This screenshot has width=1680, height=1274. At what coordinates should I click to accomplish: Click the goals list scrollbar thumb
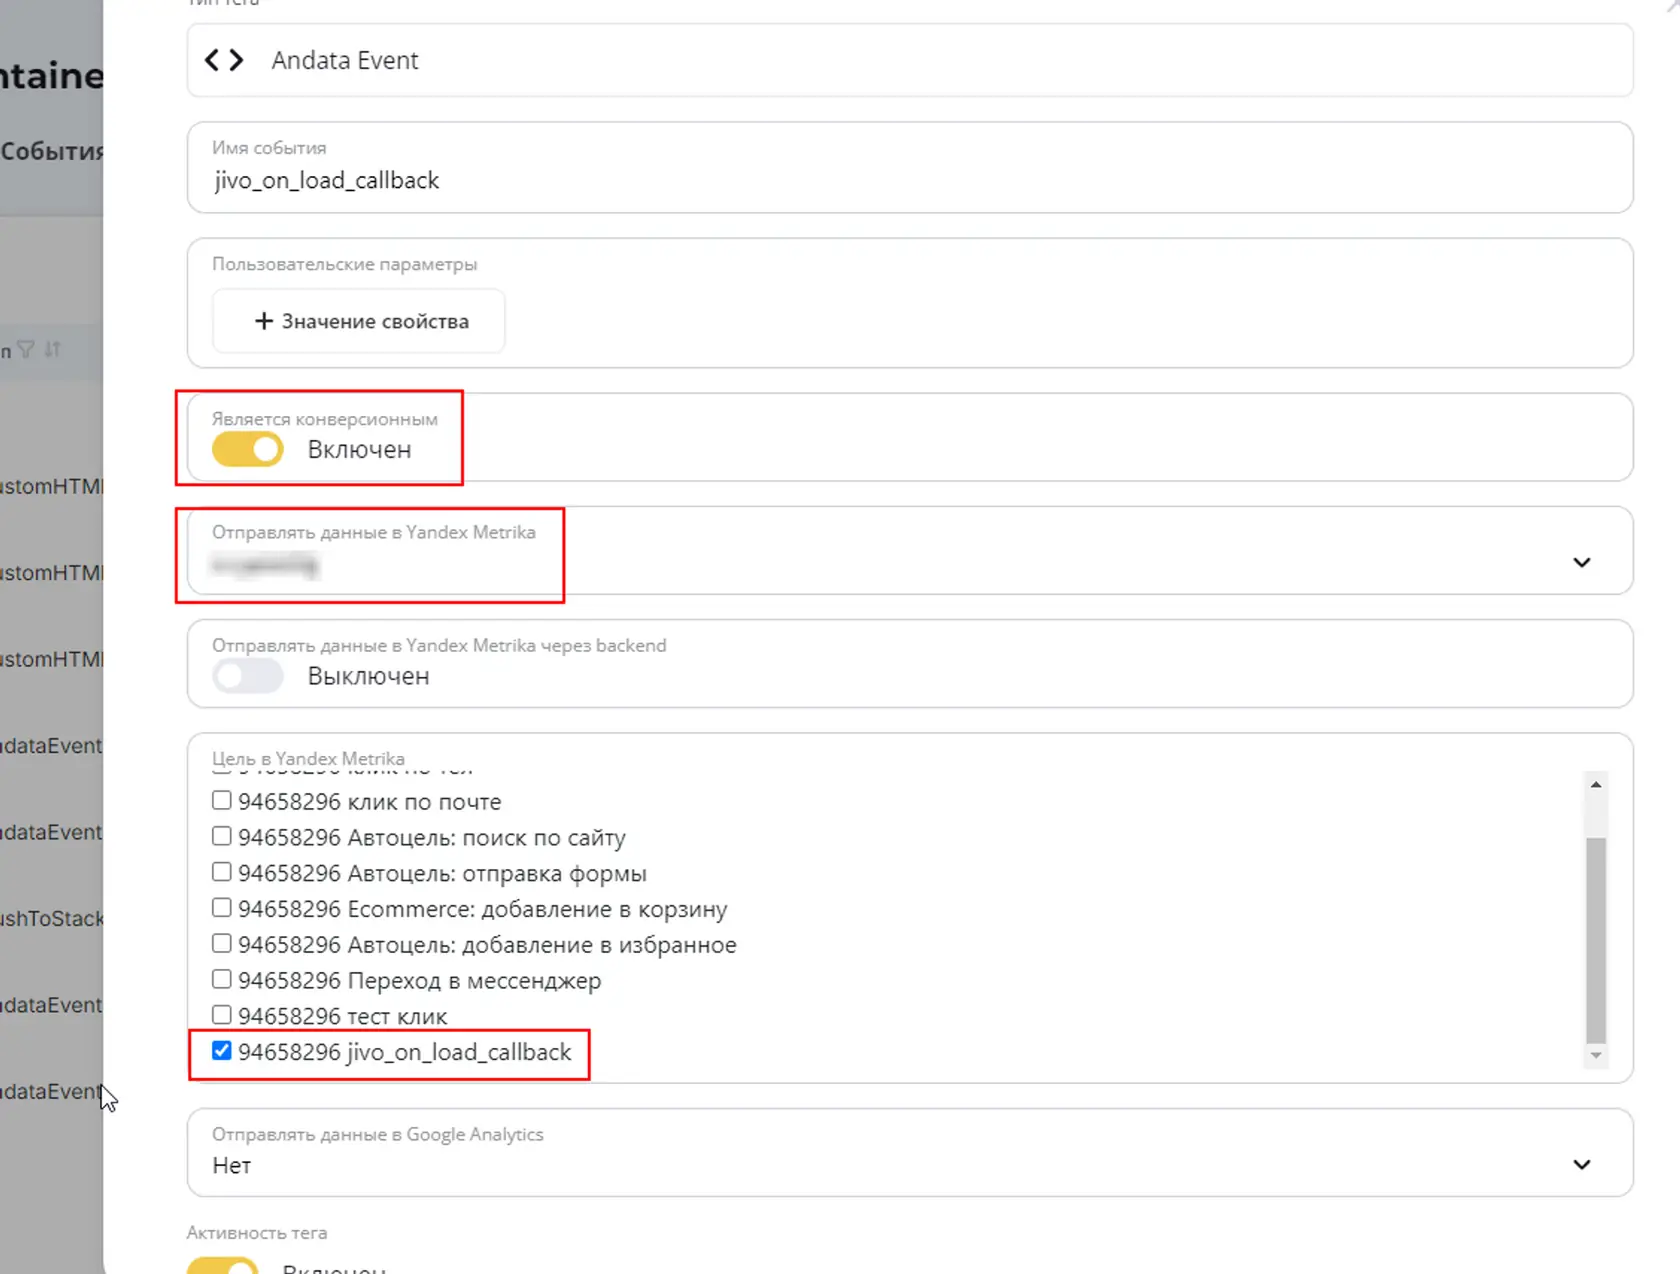coord(1596,940)
